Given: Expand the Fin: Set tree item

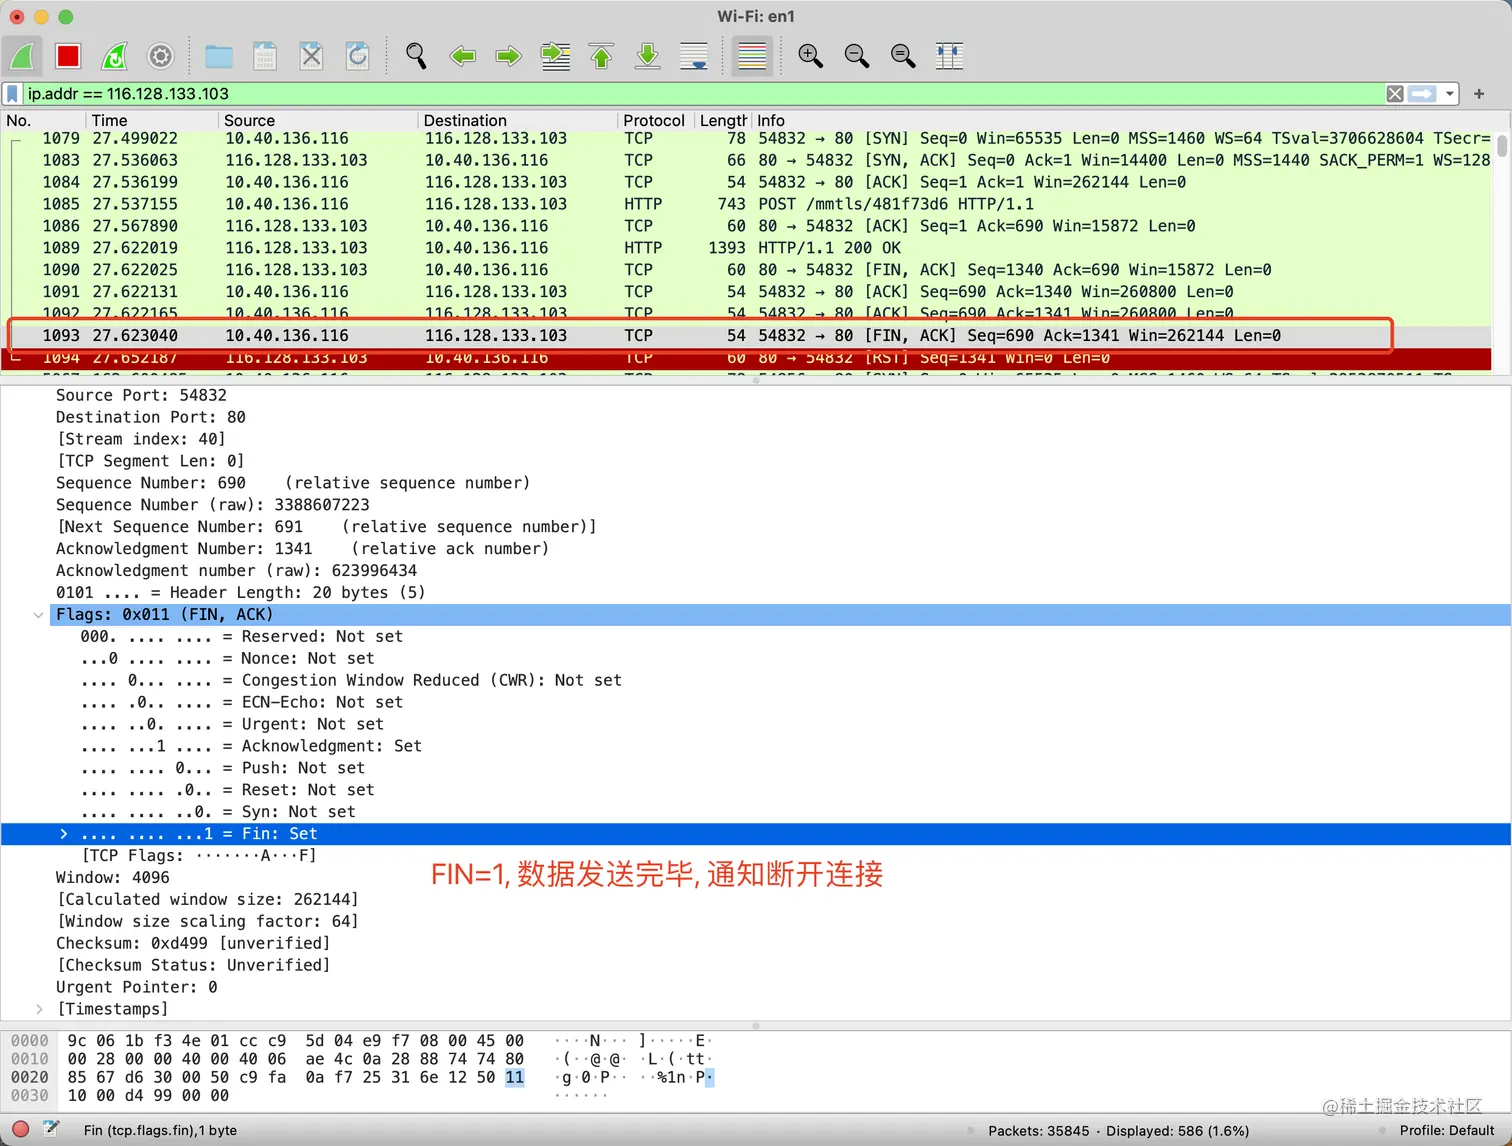Looking at the screenshot, I should tap(63, 834).
